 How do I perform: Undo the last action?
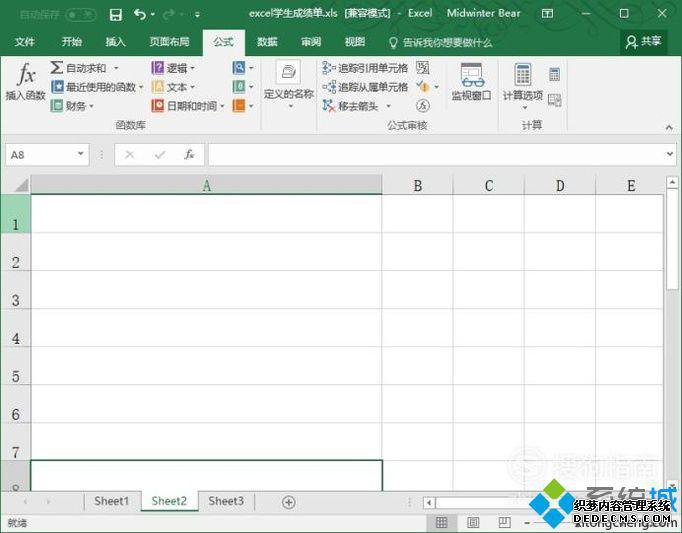tap(140, 14)
